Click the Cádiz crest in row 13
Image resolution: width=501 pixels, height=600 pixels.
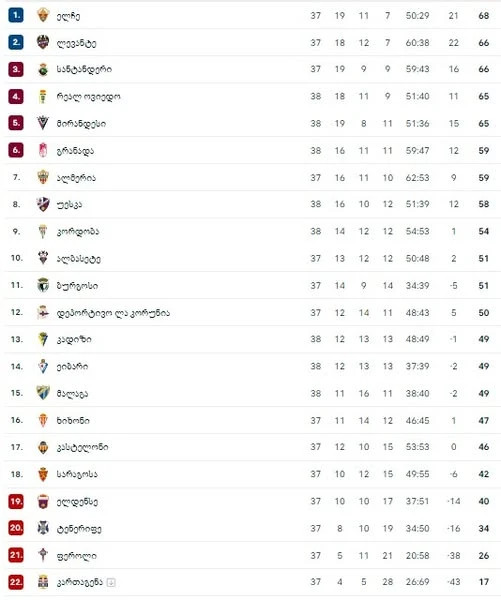43,339
